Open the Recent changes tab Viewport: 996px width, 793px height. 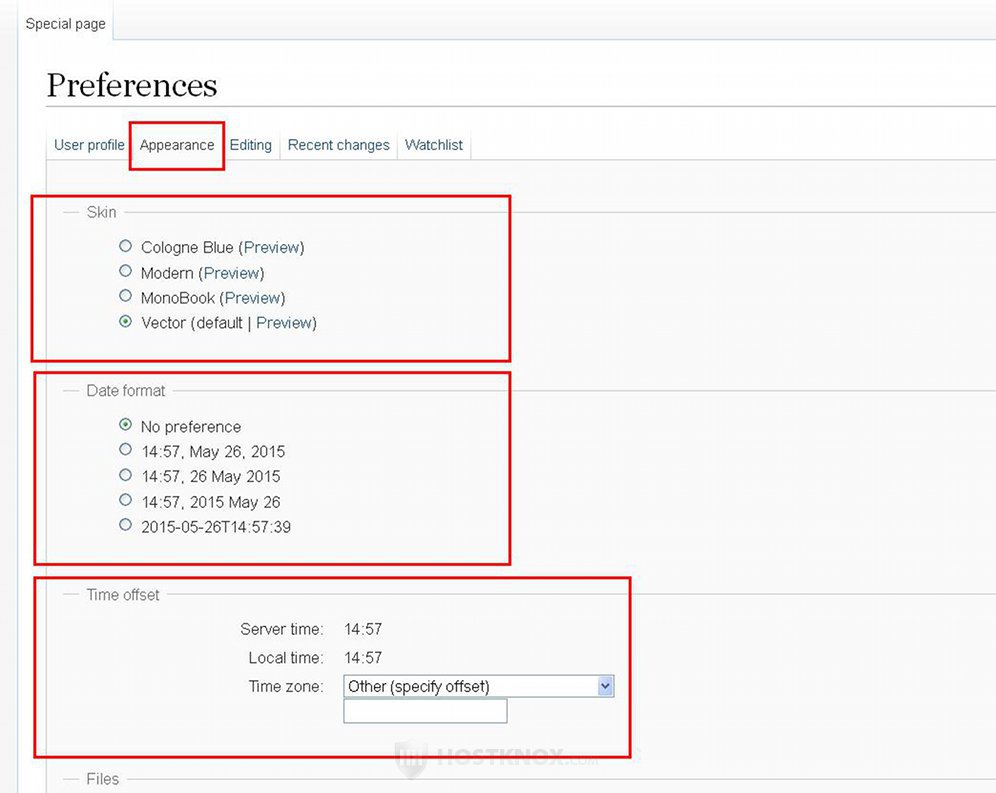[x=339, y=145]
